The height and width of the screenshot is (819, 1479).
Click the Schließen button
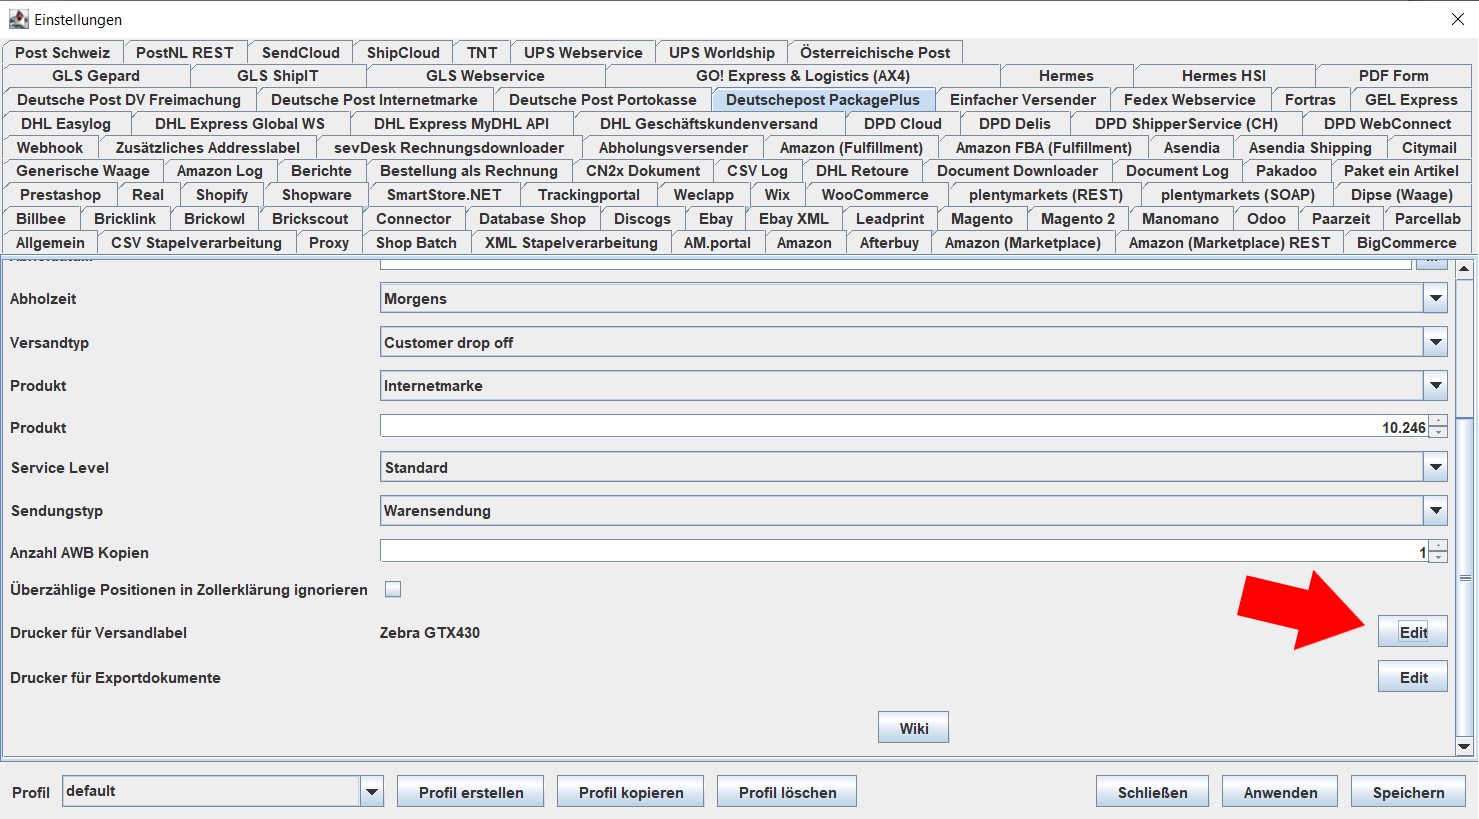point(1152,792)
